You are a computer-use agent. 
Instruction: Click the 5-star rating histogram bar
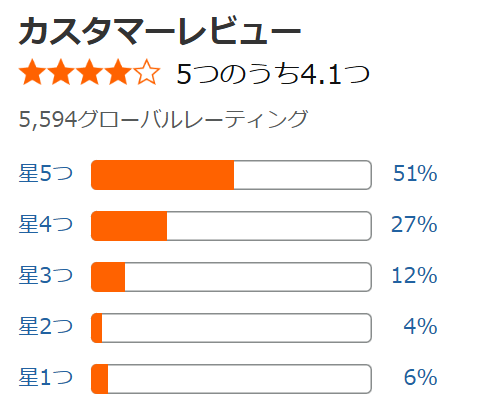[x=231, y=175]
